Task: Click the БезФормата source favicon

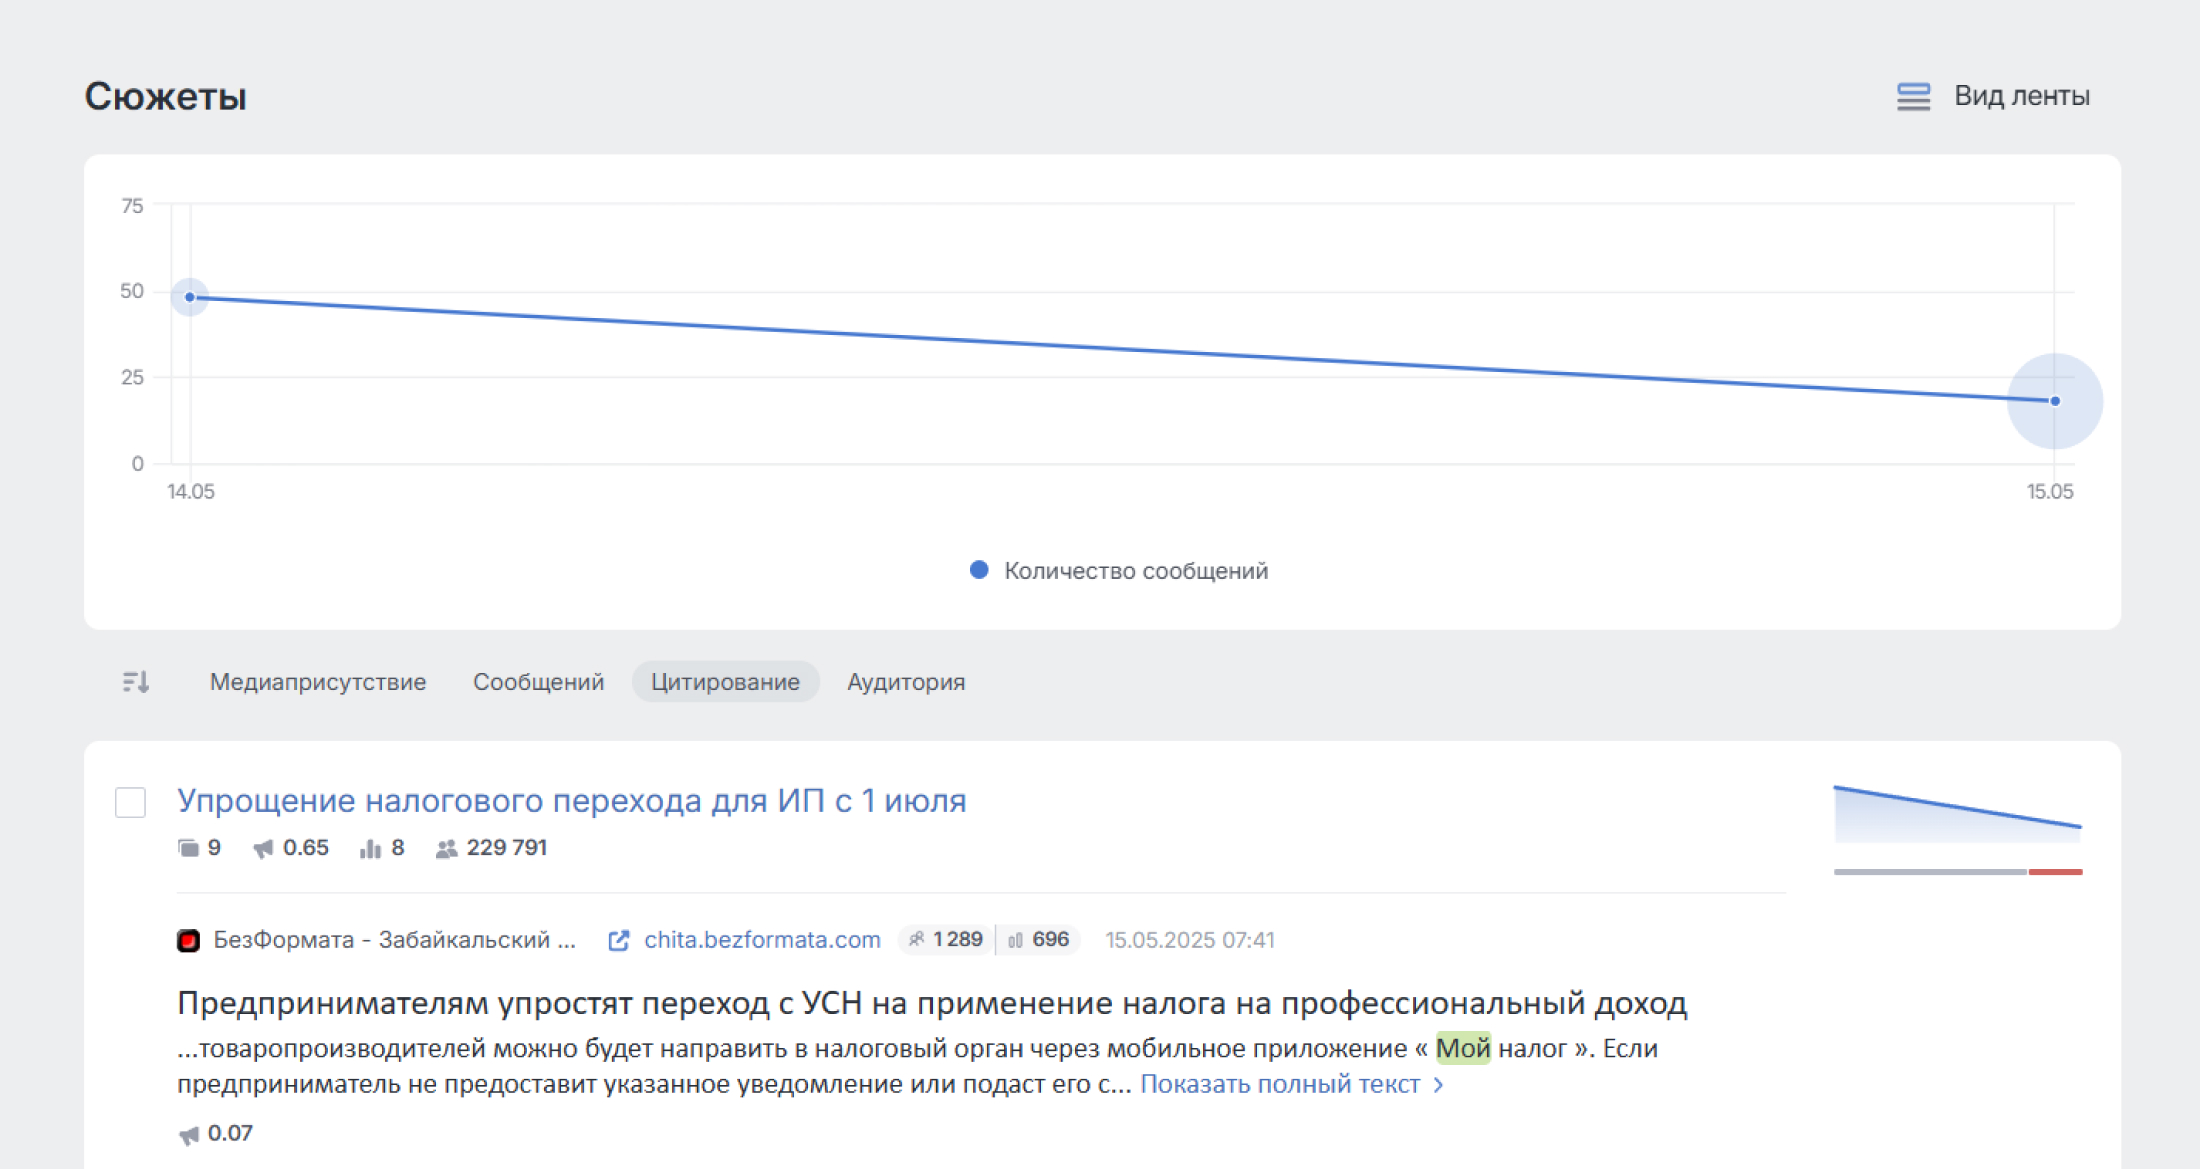Action: click(188, 940)
